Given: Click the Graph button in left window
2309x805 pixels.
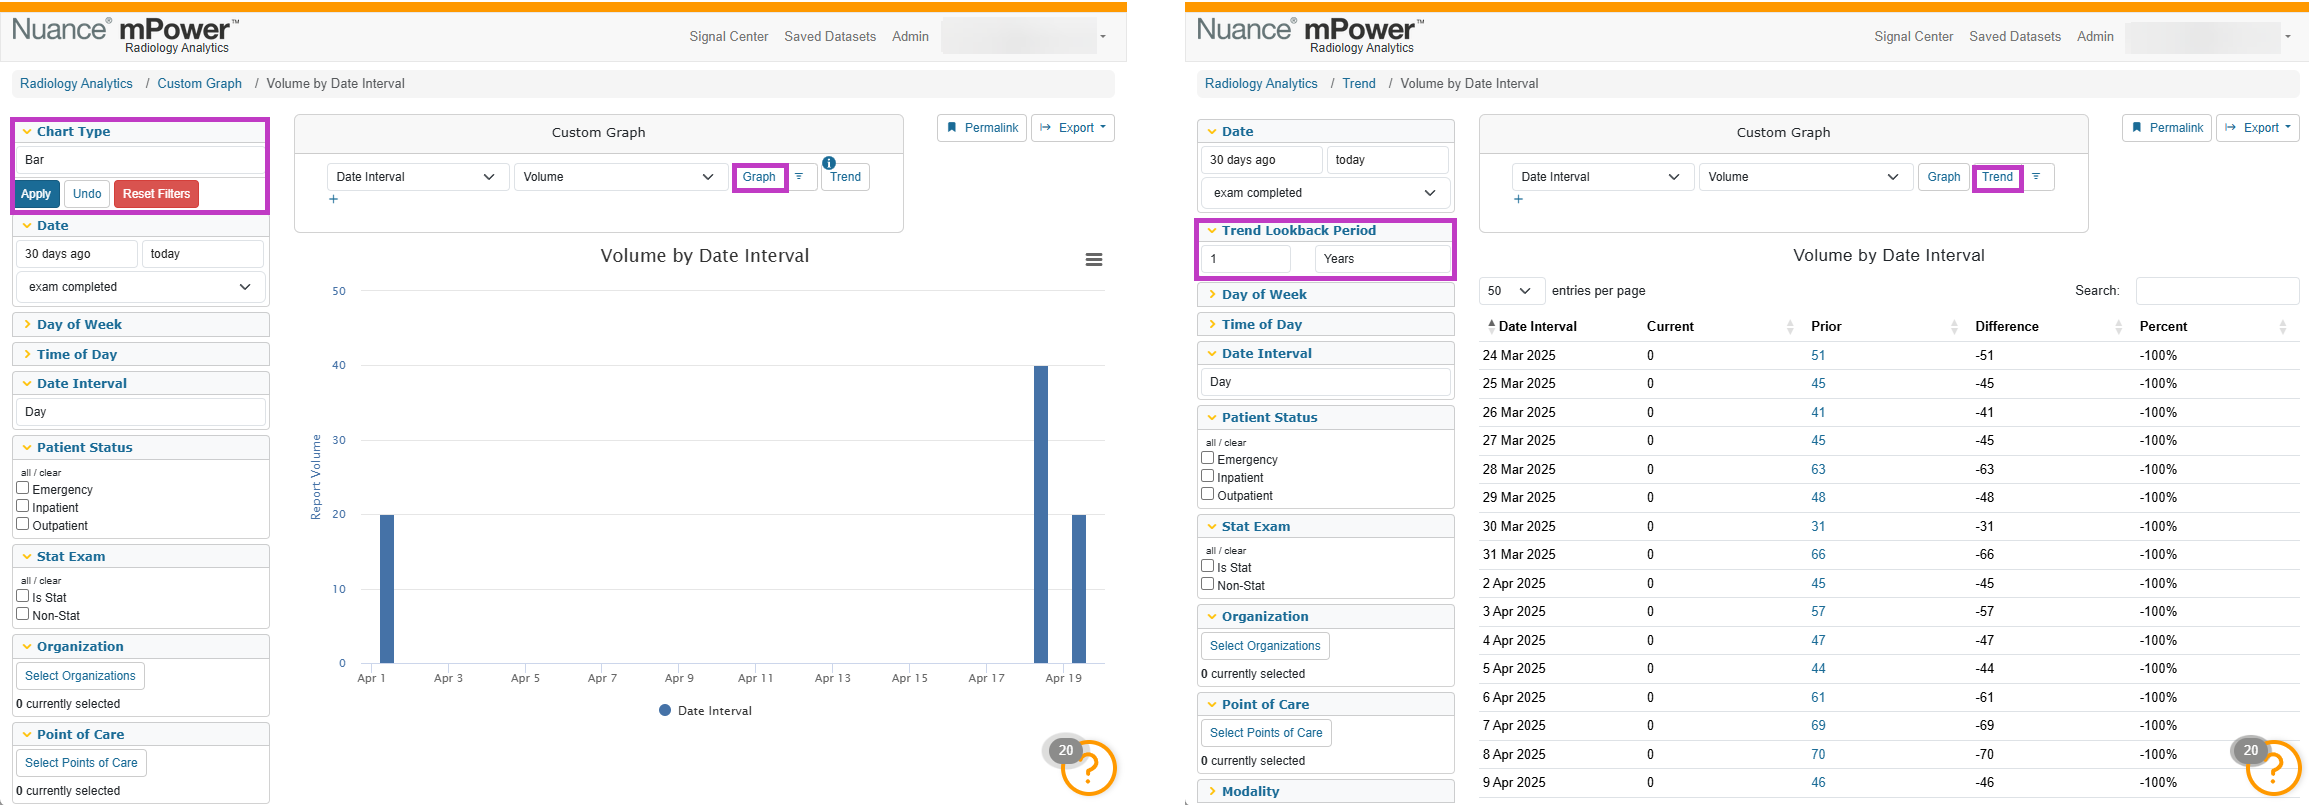Looking at the screenshot, I should [x=759, y=177].
